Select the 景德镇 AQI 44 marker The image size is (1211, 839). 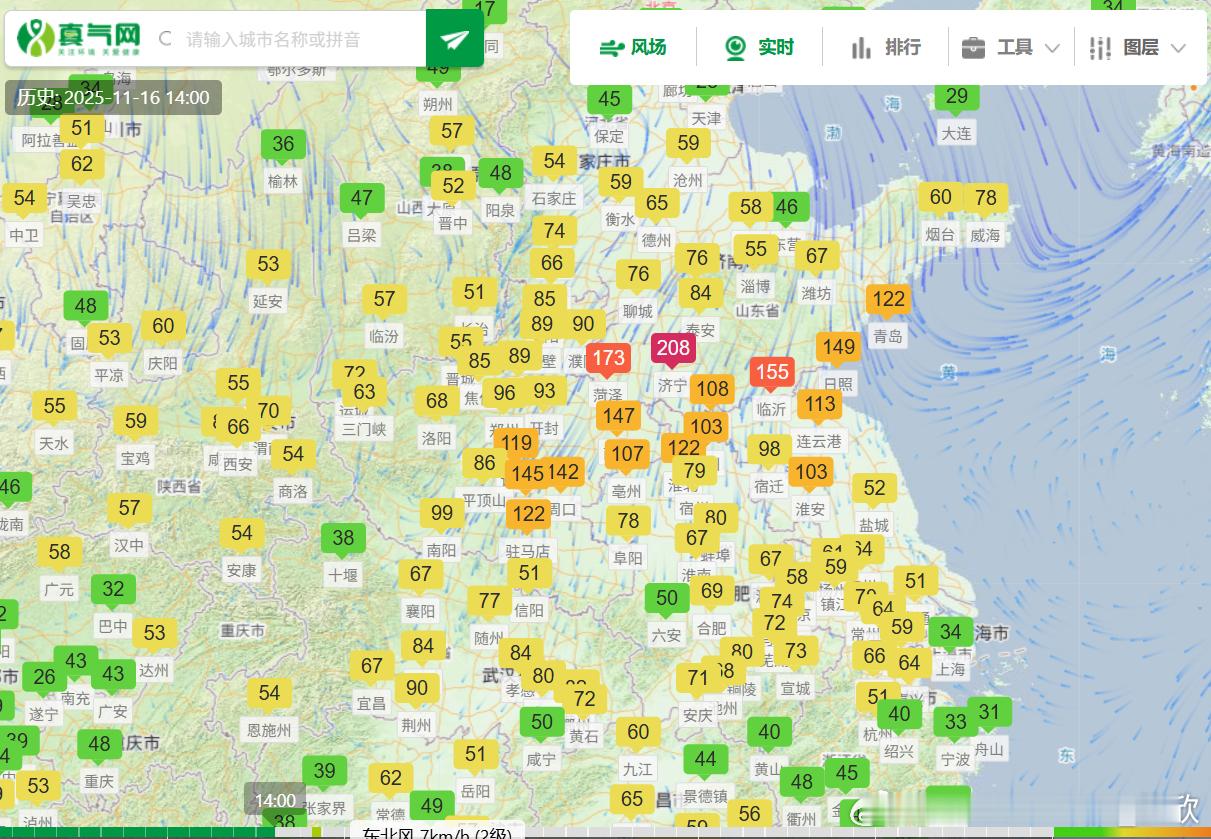705,761
